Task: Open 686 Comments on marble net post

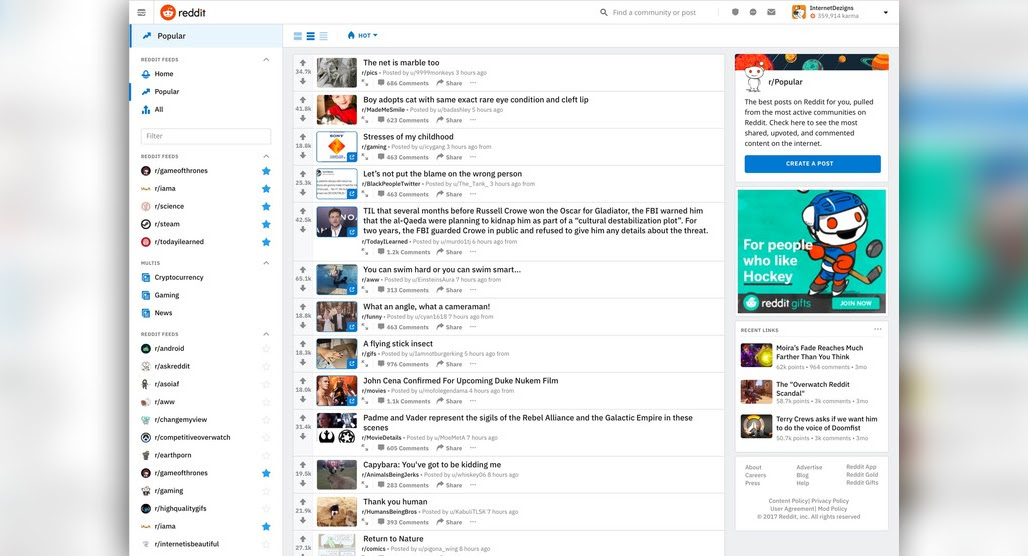Action: (x=403, y=83)
